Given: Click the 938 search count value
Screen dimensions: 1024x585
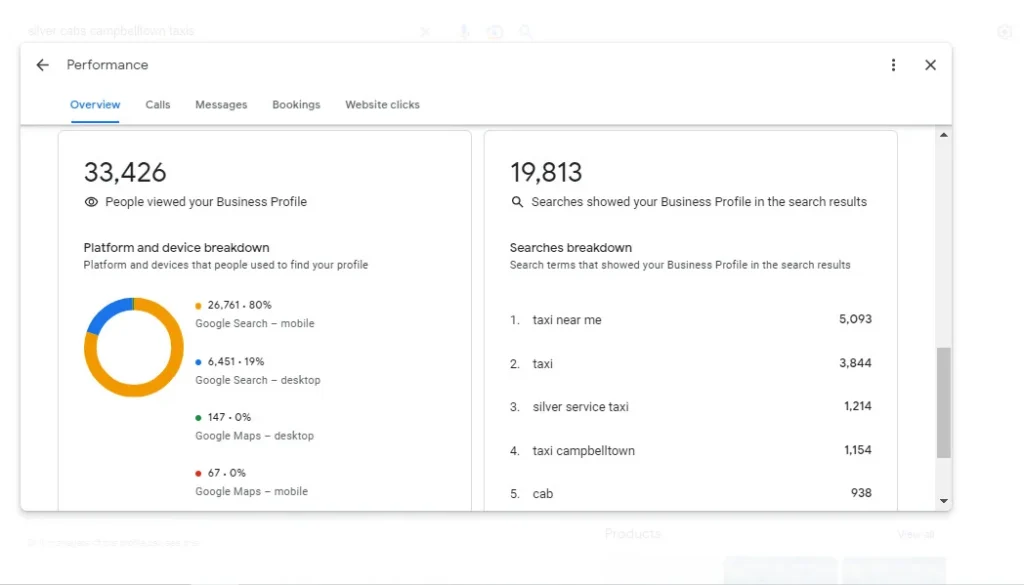Looking at the screenshot, I should coord(861,493).
